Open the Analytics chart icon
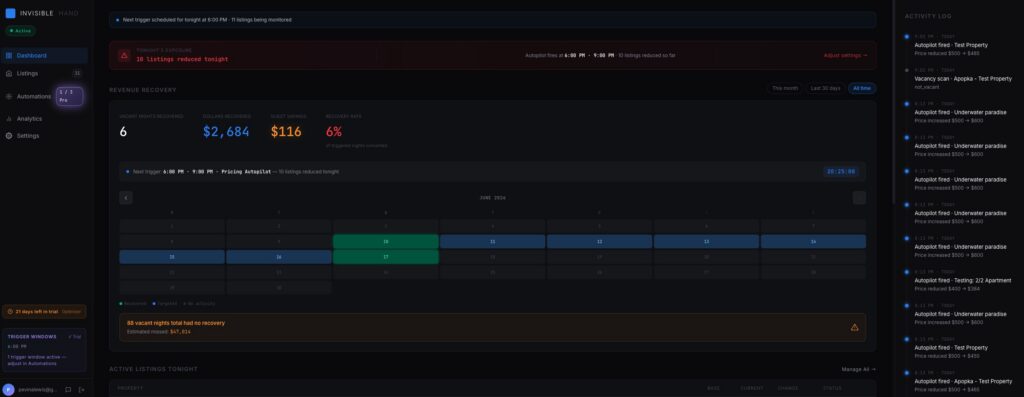Viewport: 1024px width, 397px height. tap(9, 119)
